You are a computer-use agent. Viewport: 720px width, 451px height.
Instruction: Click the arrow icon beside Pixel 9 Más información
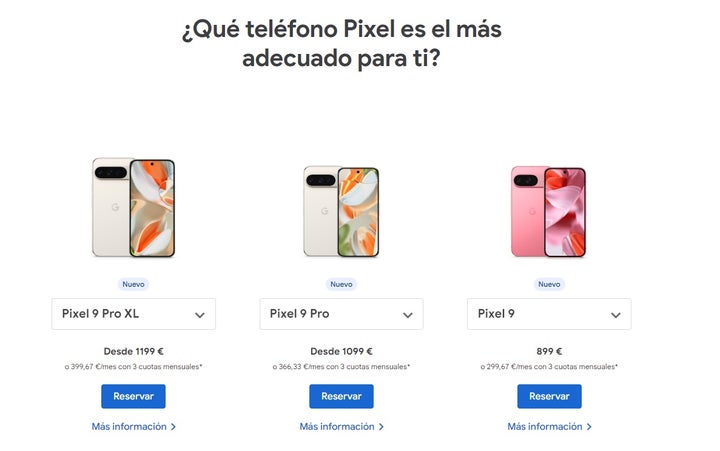[589, 427]
